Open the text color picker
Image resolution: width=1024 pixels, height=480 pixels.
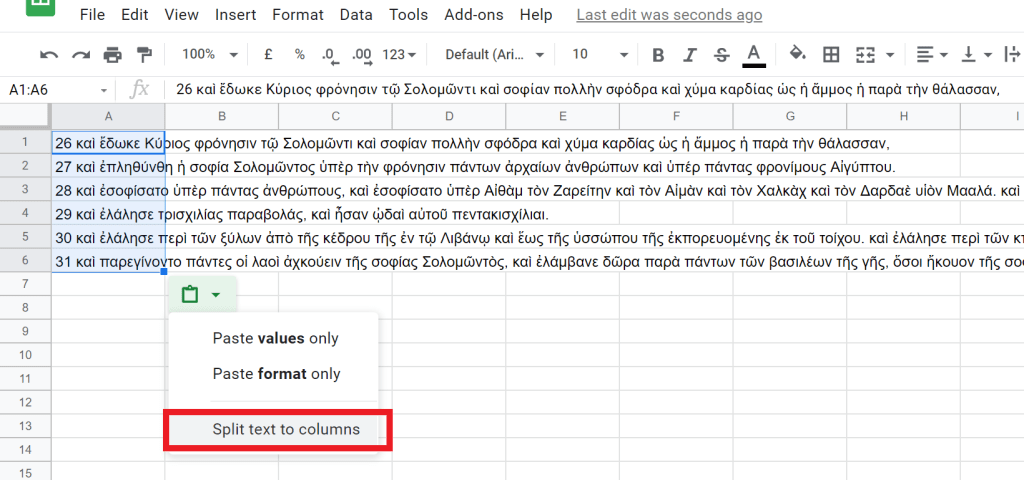754,54
